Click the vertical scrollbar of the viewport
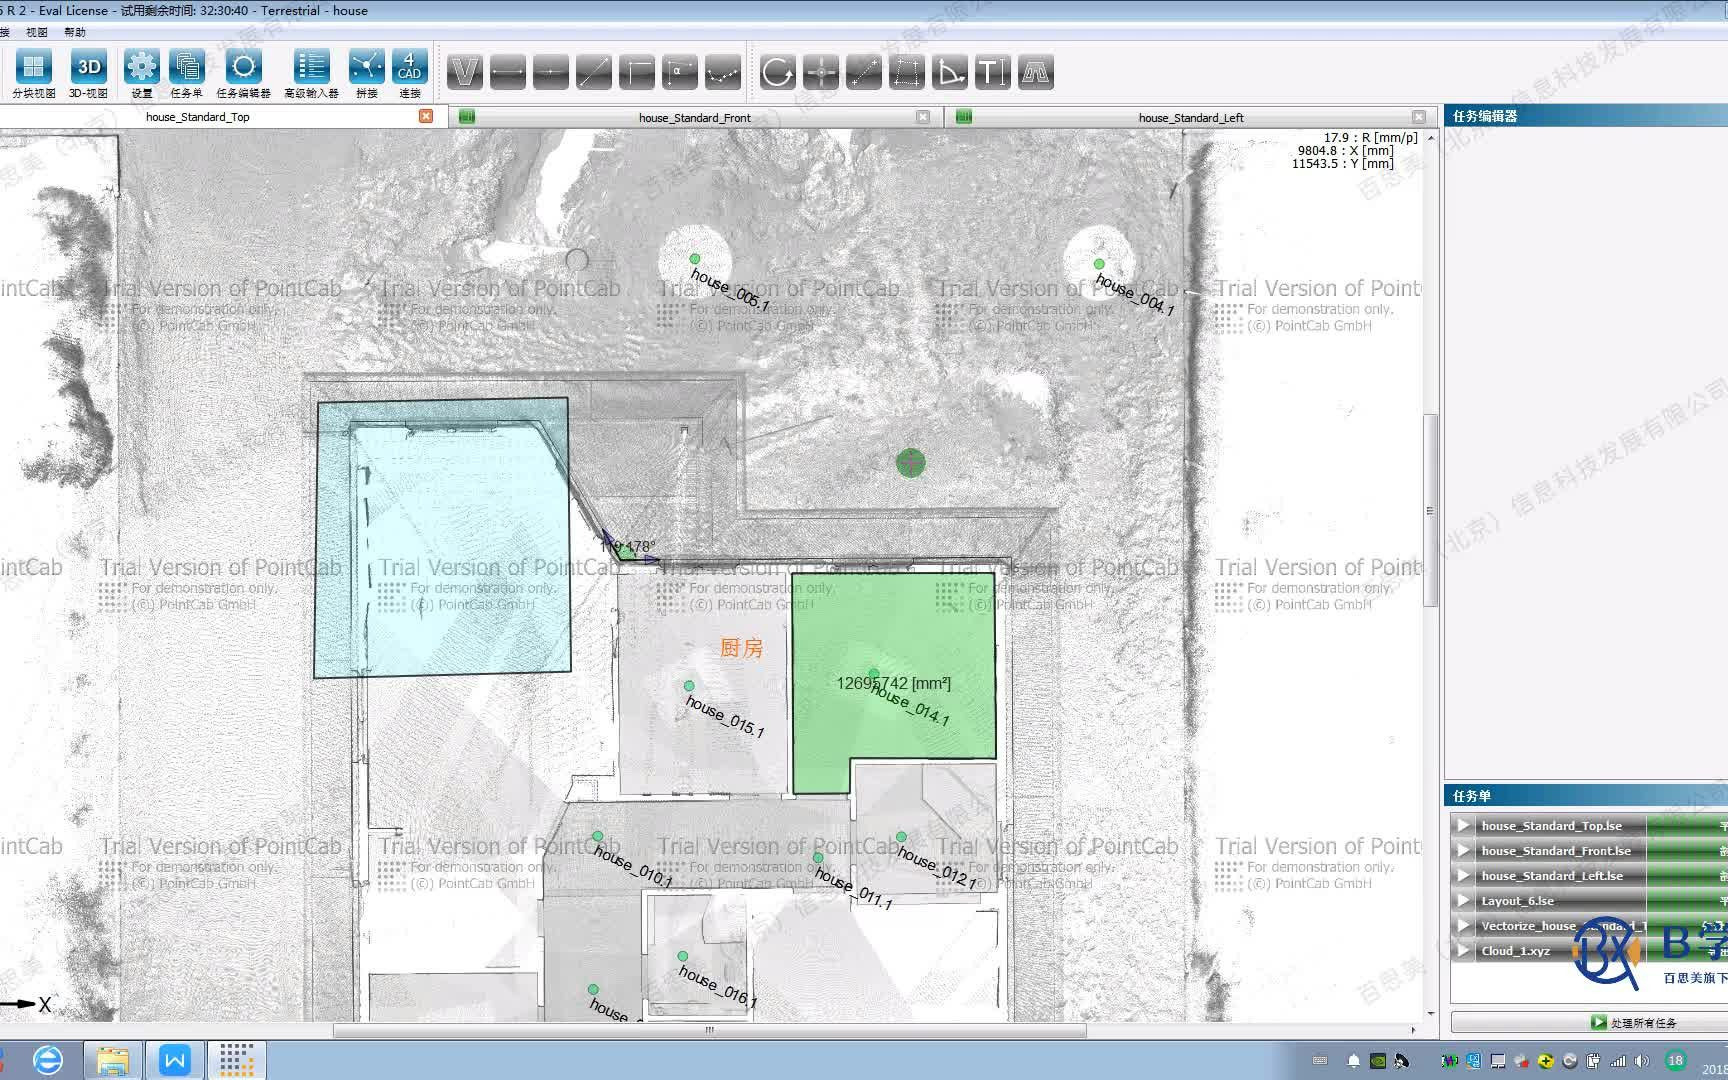The image size is (1728, 1080). click(1430, 510)
